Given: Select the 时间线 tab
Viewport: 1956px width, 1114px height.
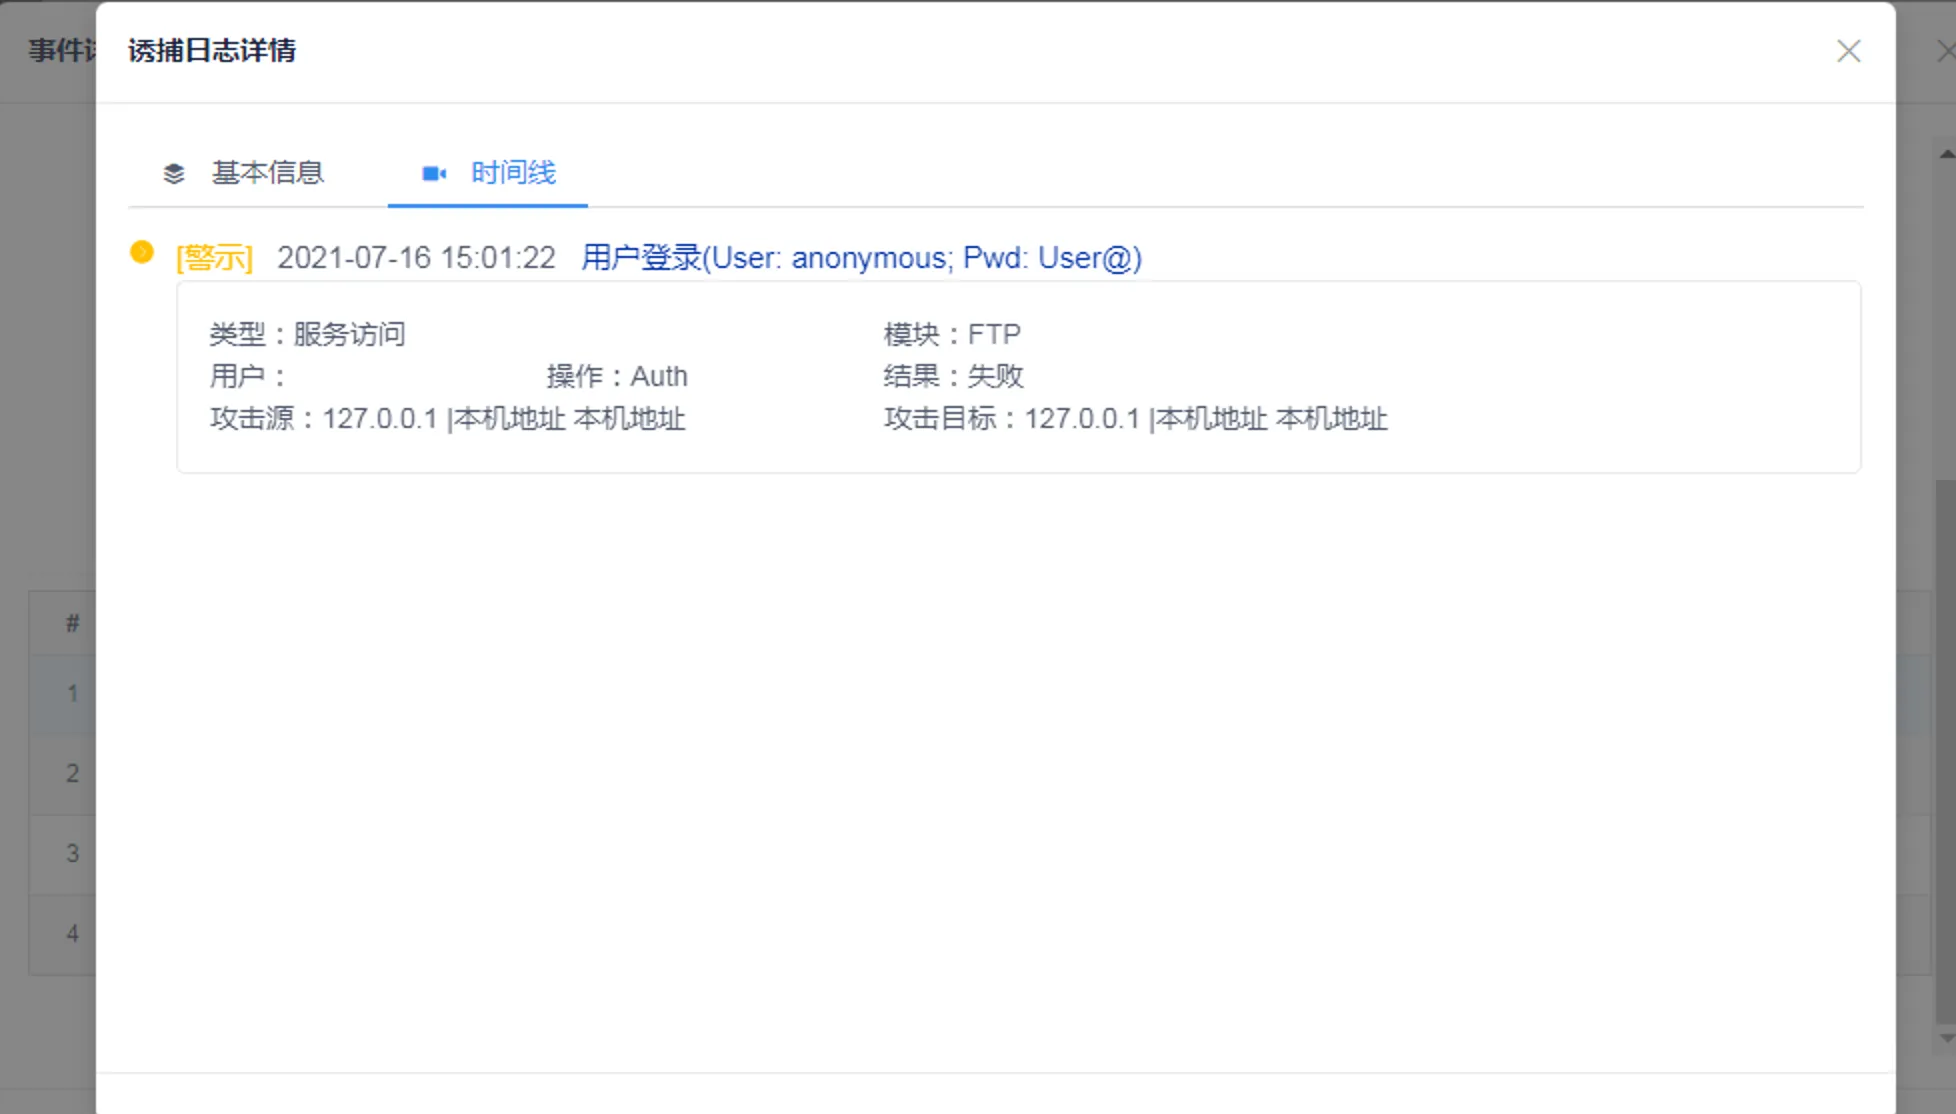Looking at the screenshot, I should tap(488, 173).
